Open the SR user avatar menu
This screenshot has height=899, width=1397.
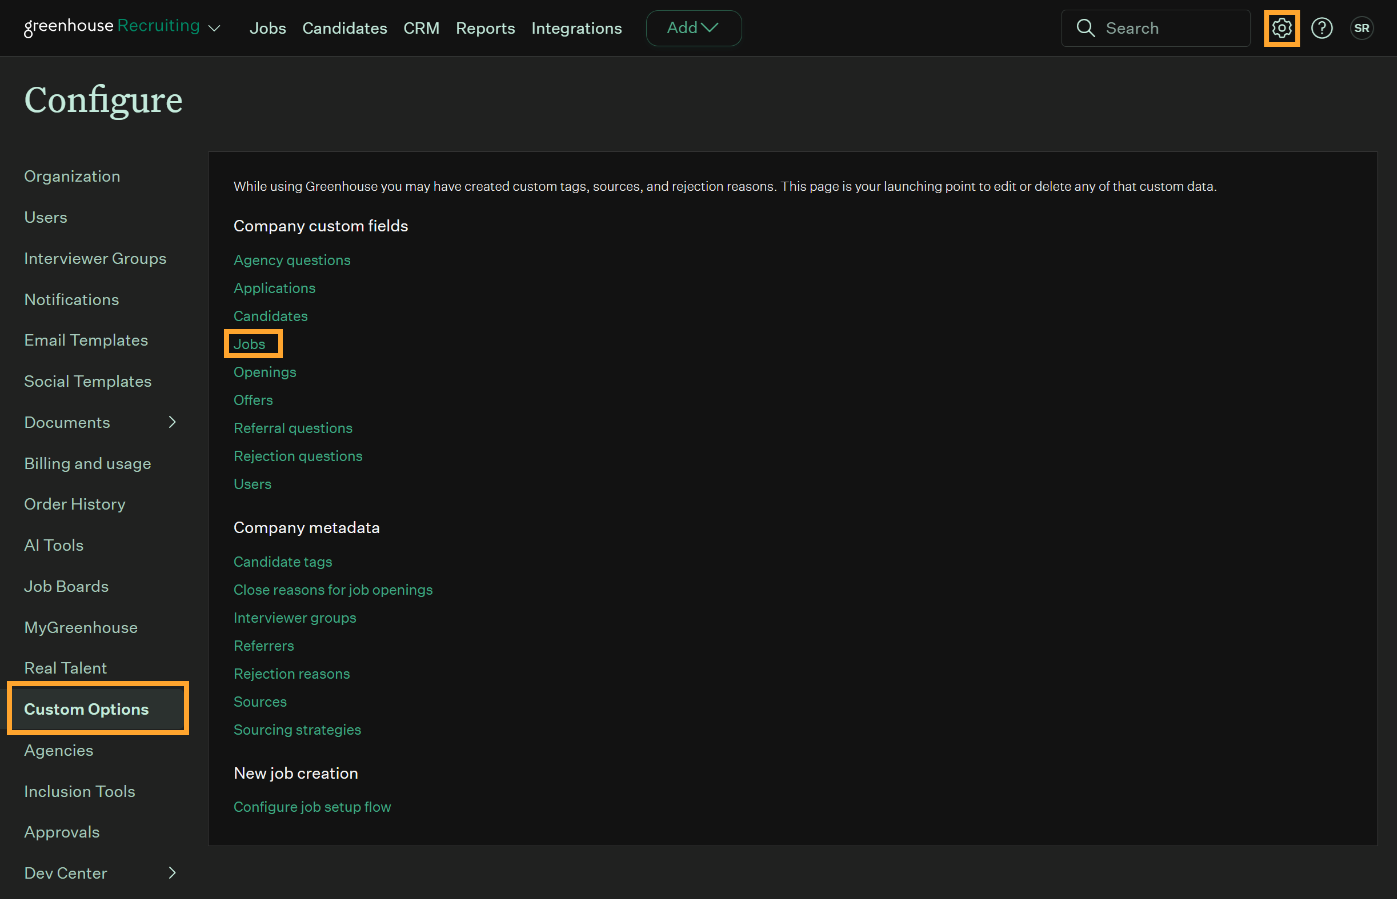1362,28
